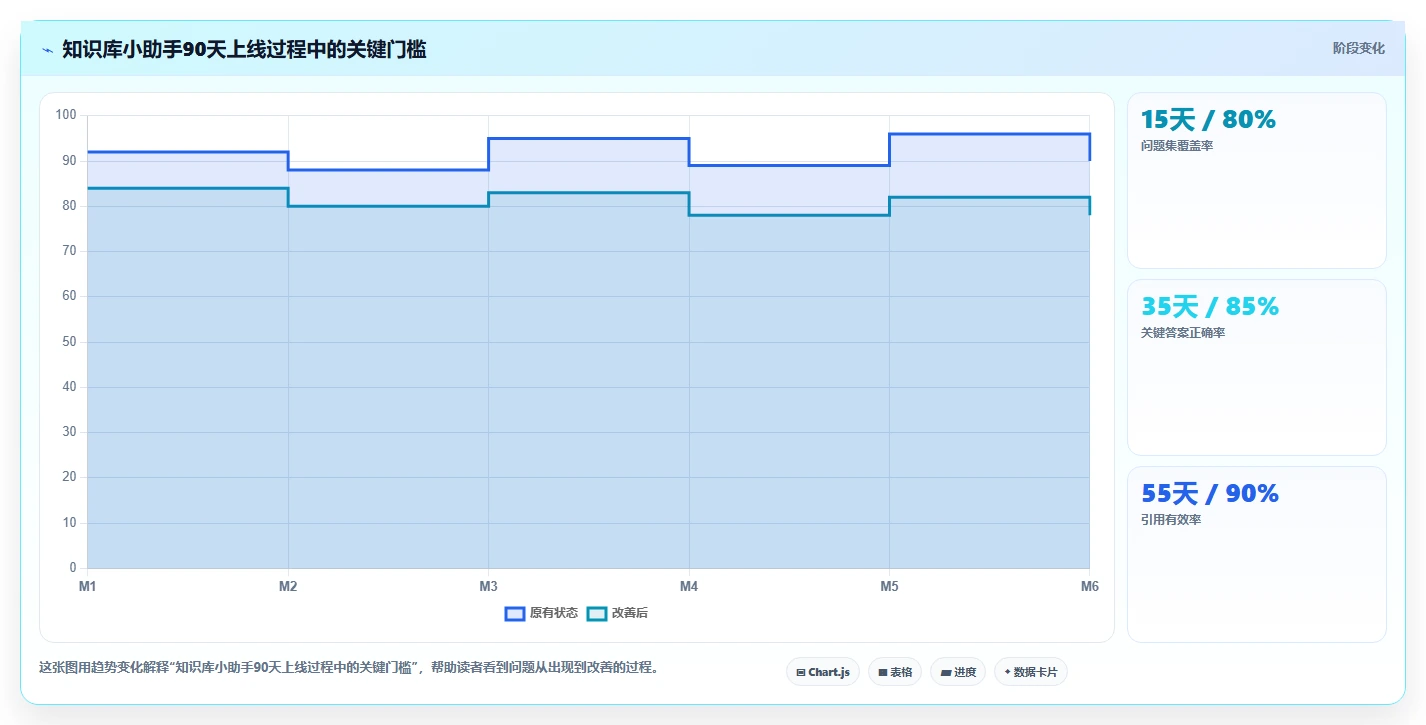Click the icon inside the 表格 chip
The height and width of the screenshot is (725, 1426).
[883, 673]
